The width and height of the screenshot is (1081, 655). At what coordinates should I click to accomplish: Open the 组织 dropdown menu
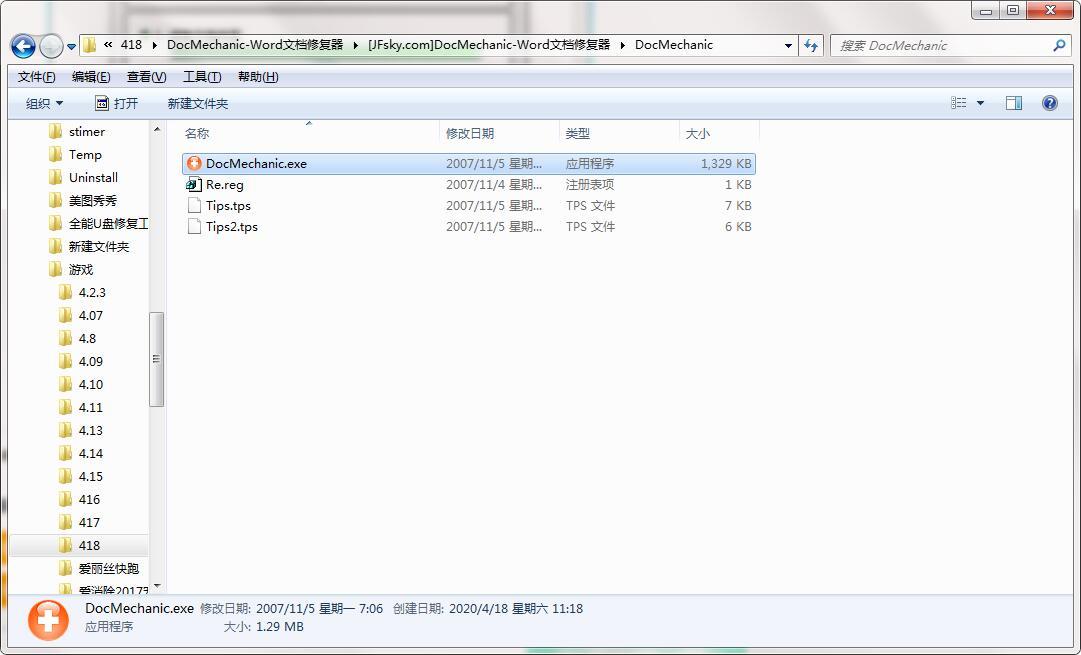(x=44, y=103)
